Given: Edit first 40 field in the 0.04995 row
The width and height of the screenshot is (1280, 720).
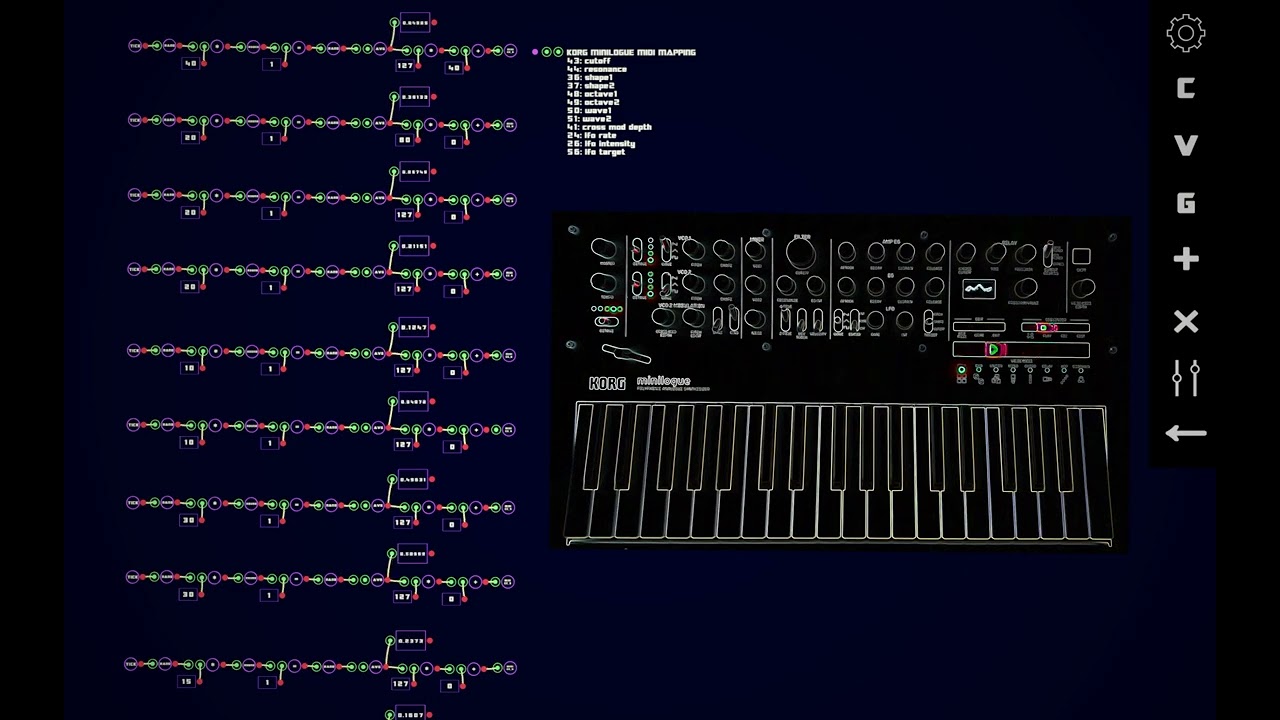Looking at the screenshot, I should 190,64.
